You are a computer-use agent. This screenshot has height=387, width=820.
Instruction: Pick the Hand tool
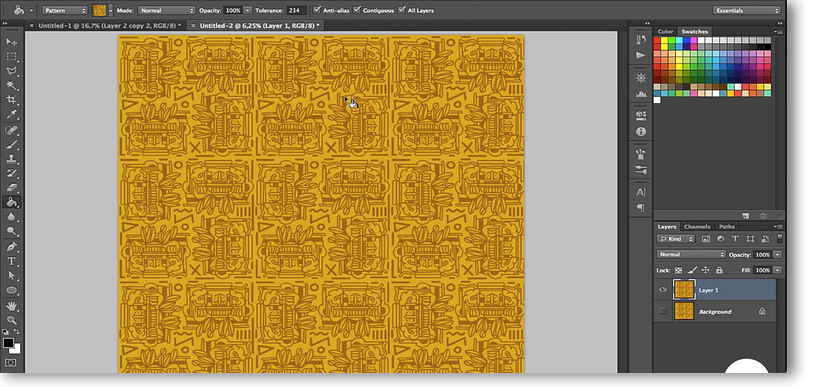click(11, 305)
